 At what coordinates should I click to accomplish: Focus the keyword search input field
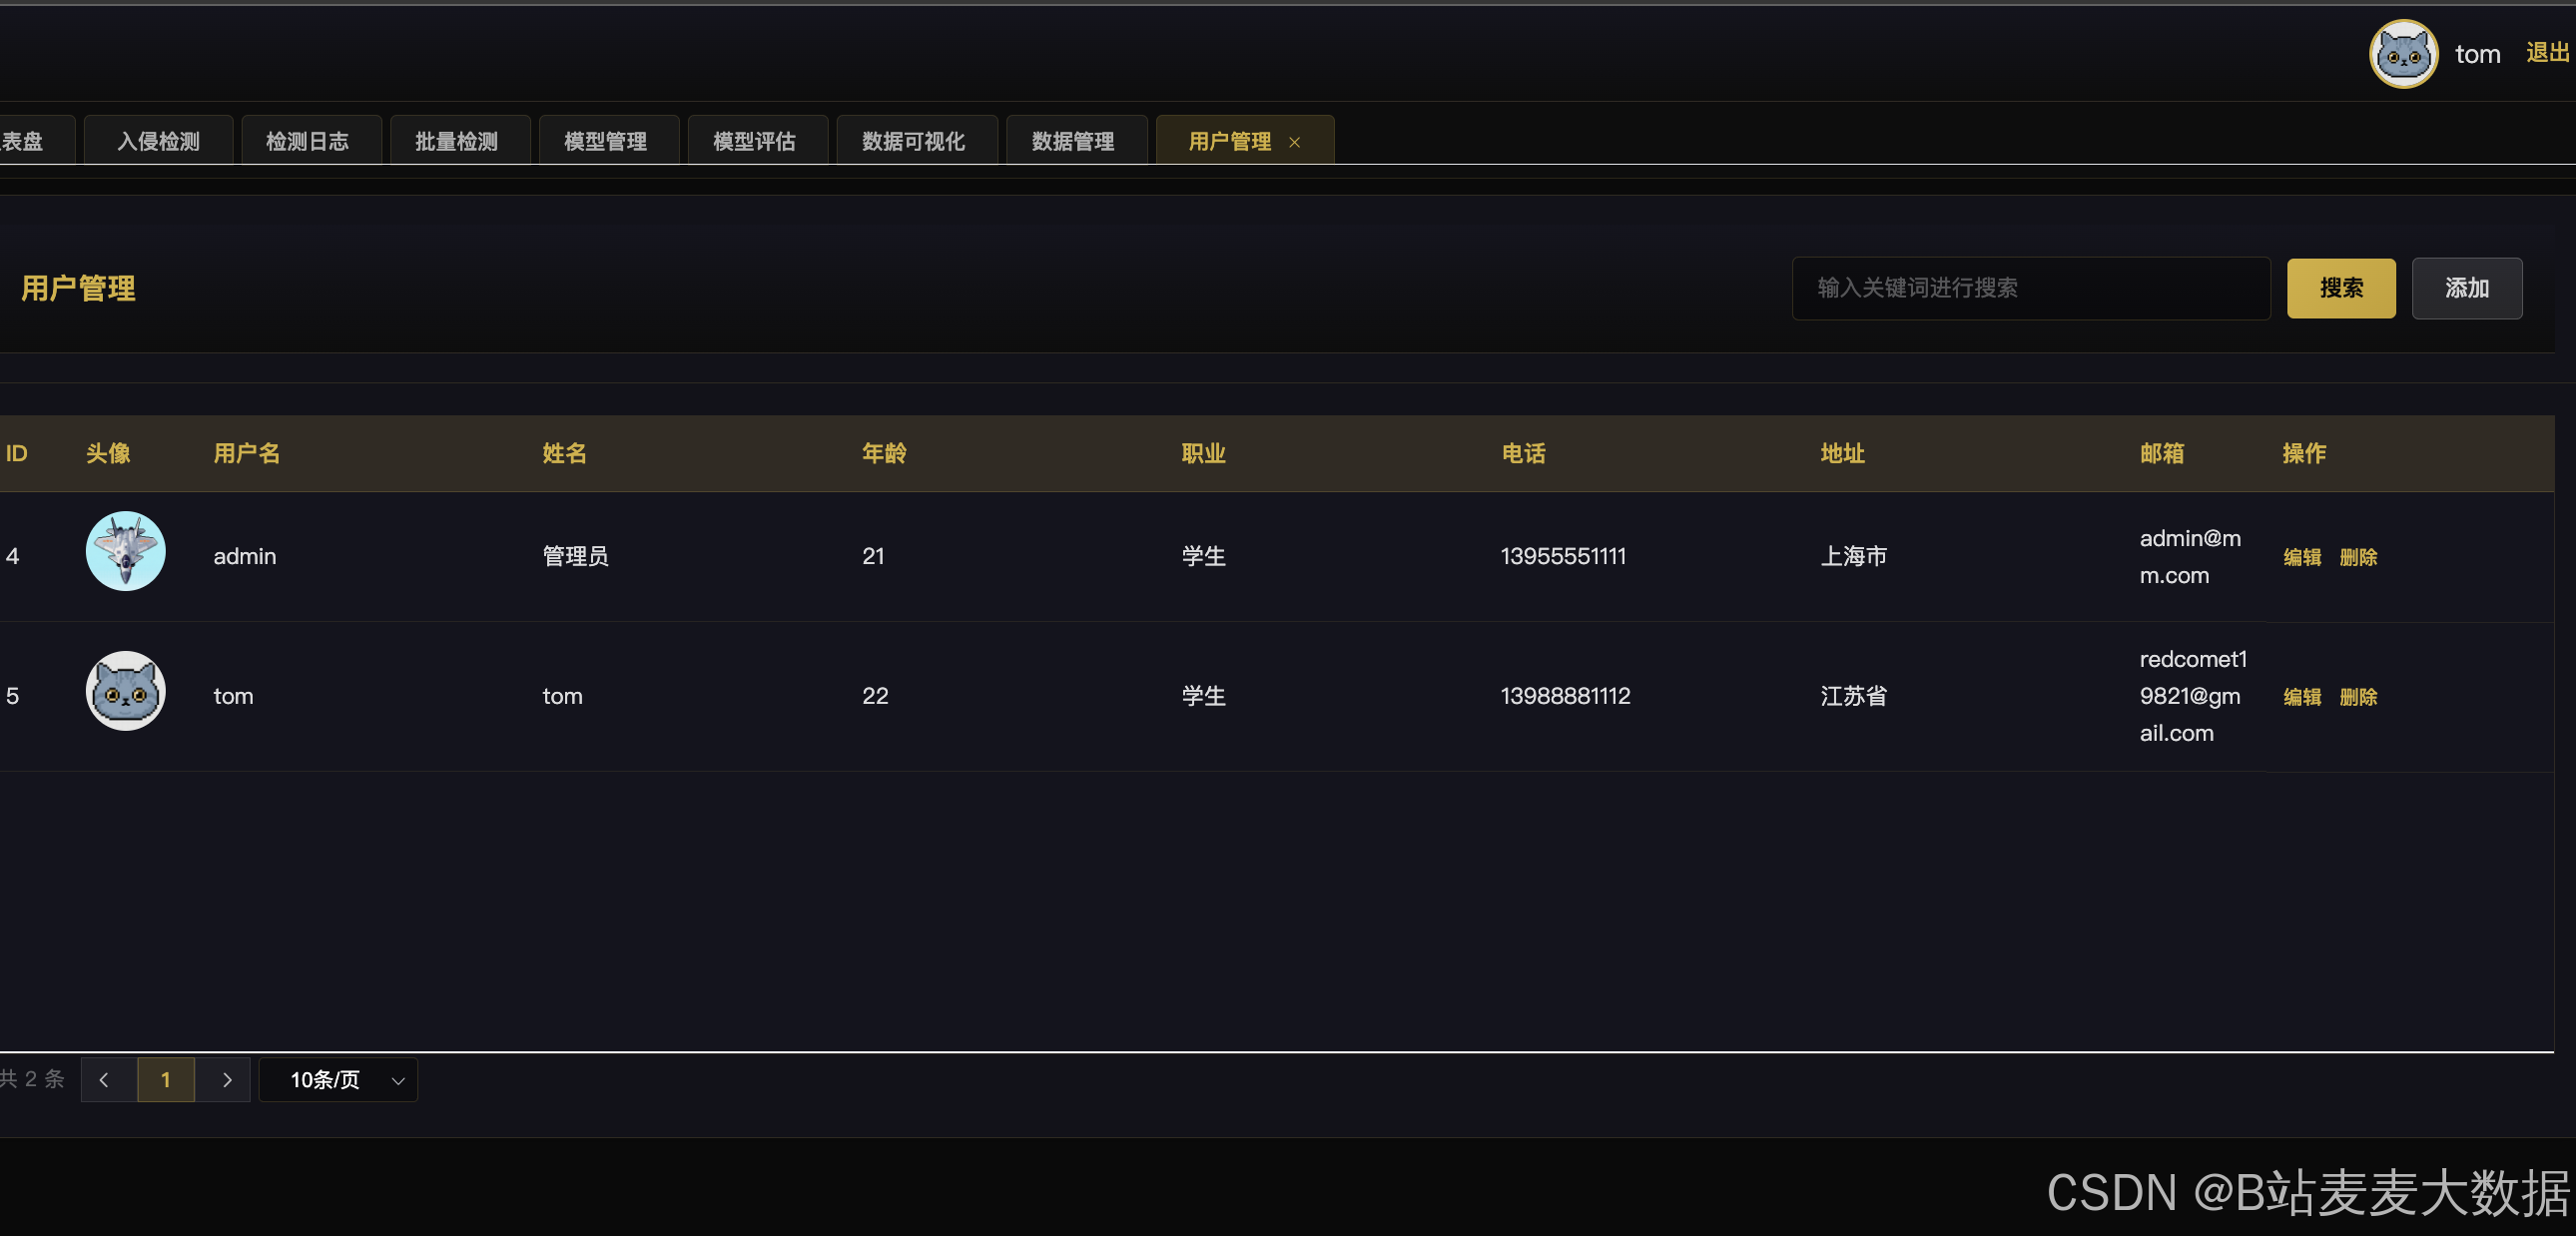[x=2030, y=288]
